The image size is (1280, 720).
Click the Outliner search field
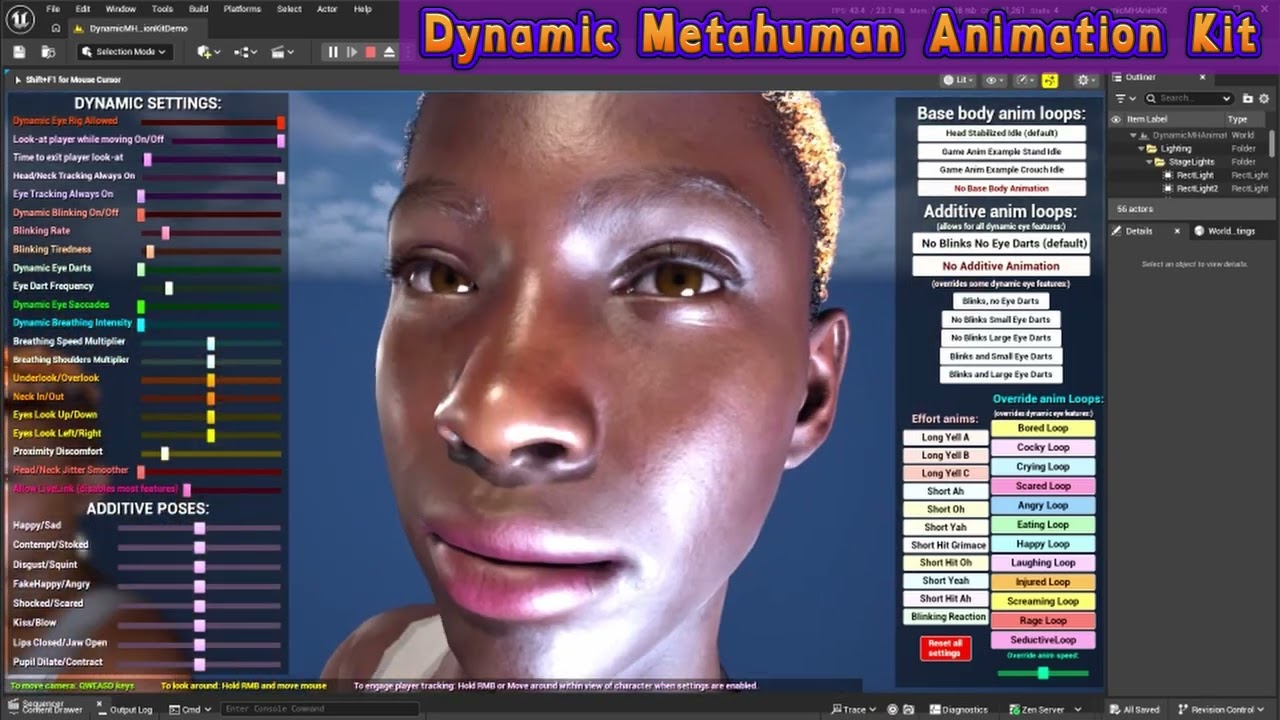1189,98
